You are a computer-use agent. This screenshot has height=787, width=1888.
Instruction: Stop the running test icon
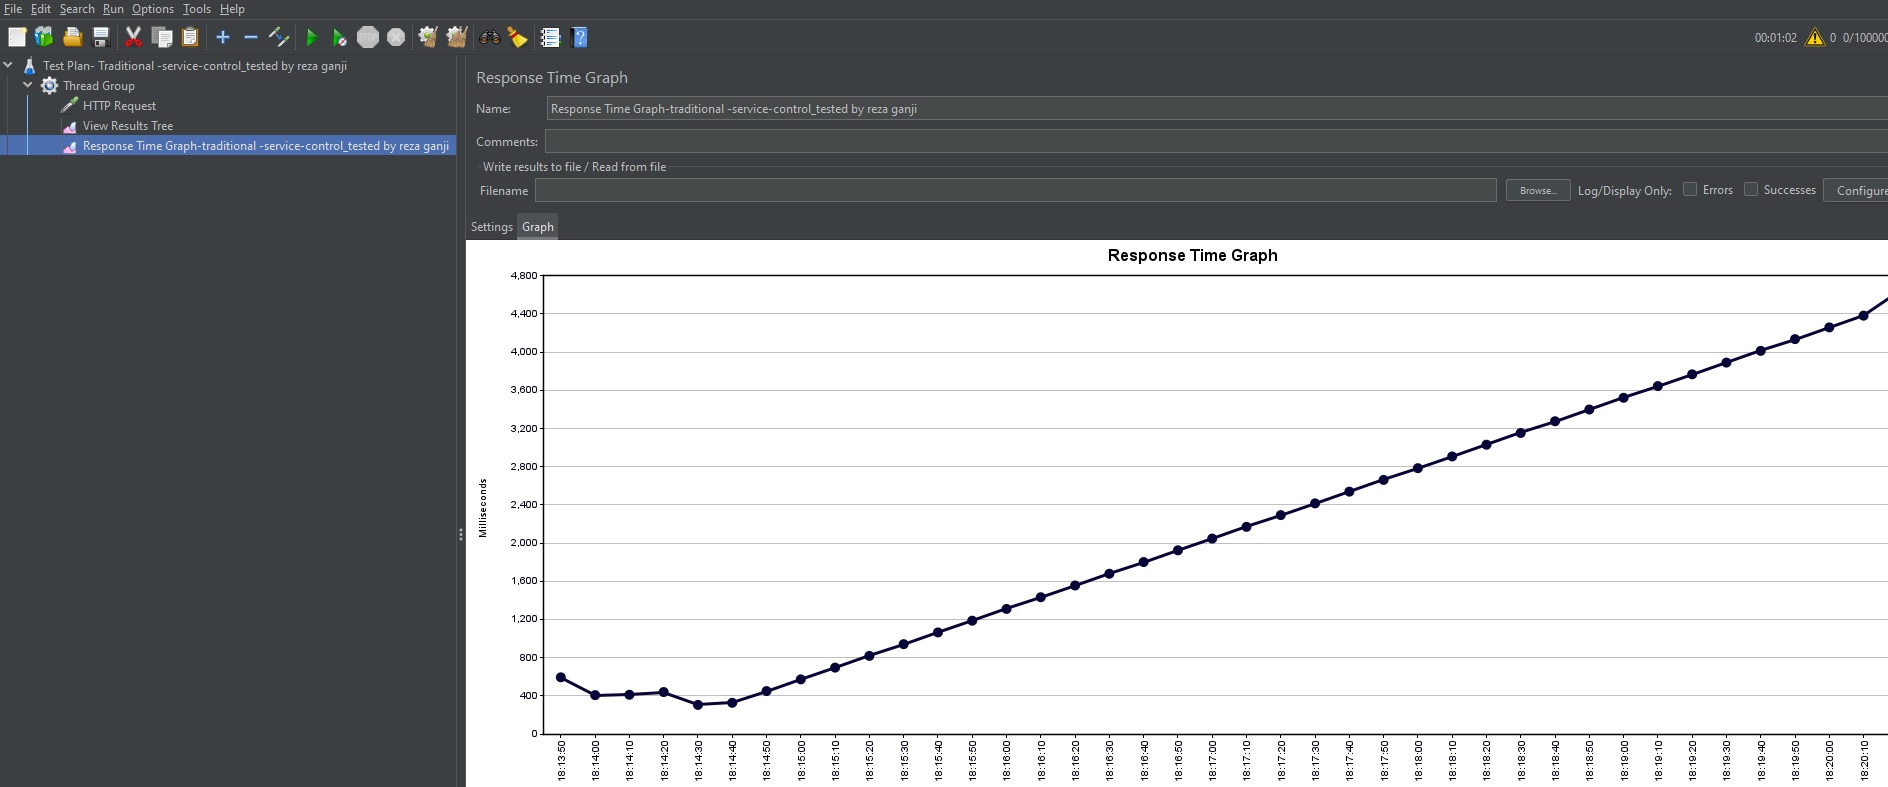[368, 37]
